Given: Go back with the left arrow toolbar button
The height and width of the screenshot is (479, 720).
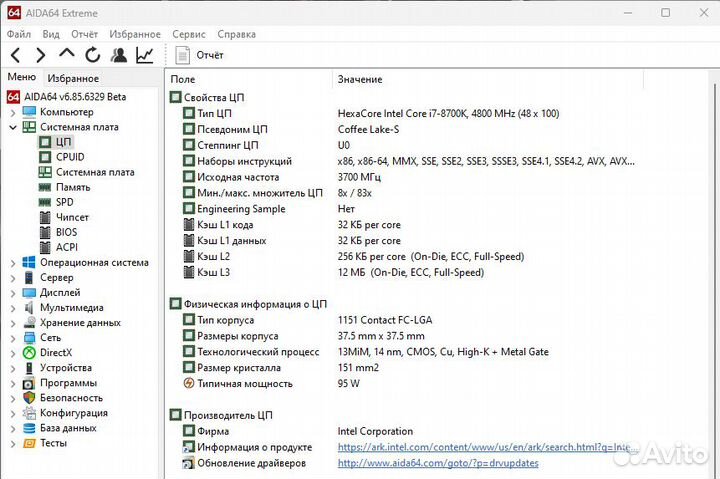Looking at the screenshot, I should (x=16, y=56).
